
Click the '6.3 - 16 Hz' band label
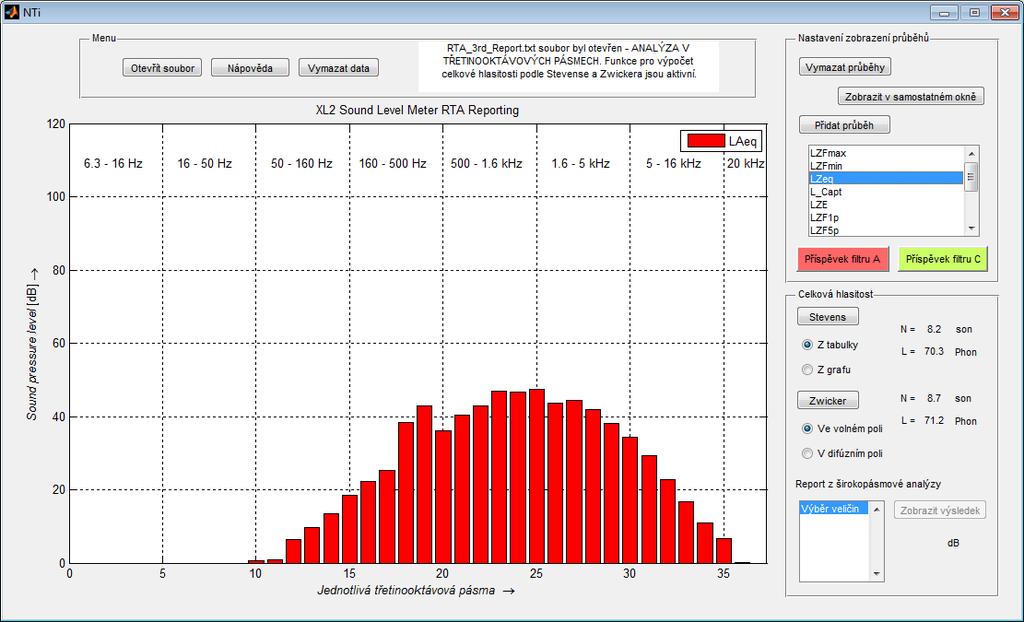(113, 163)
